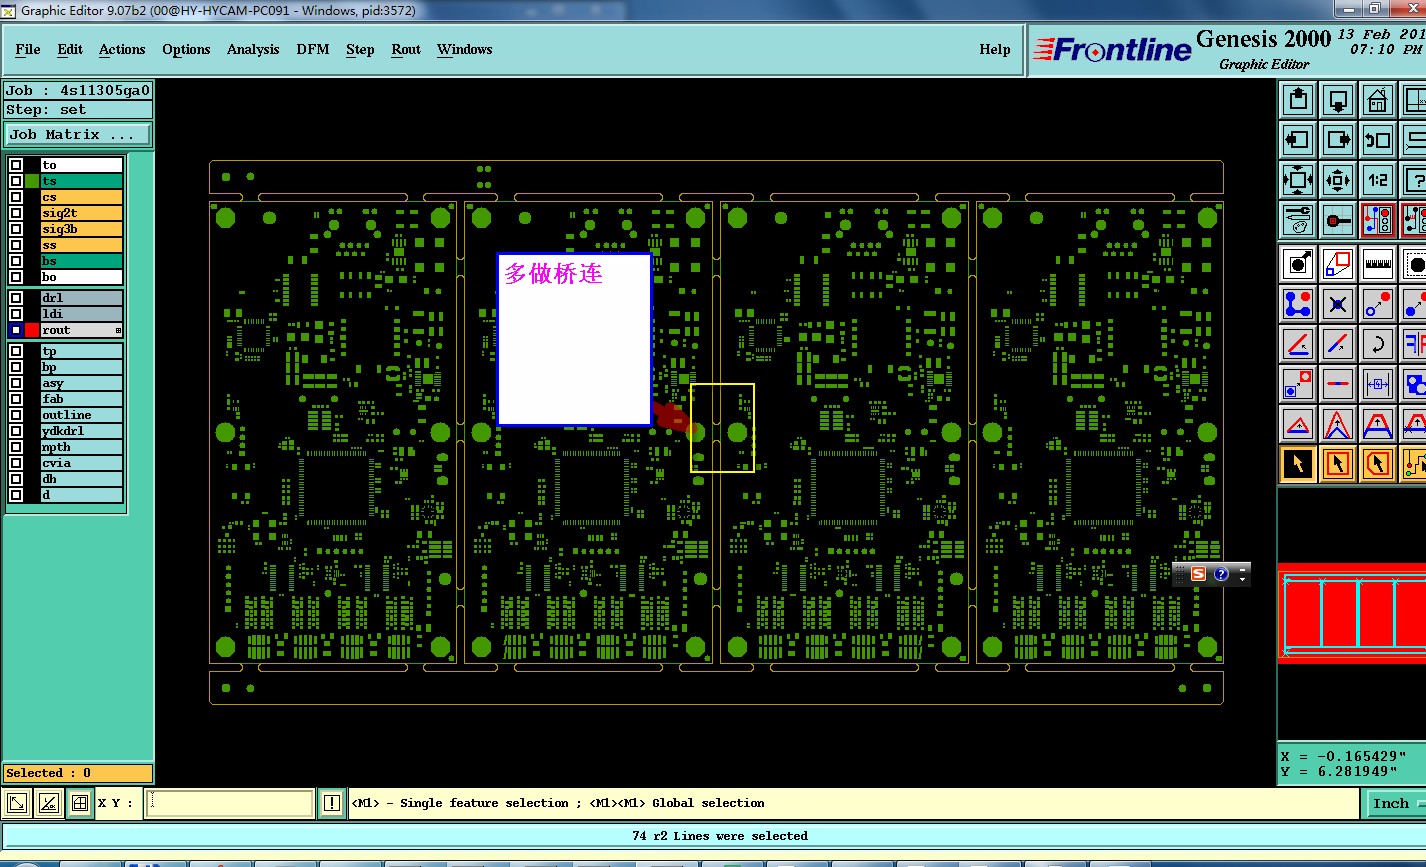Click the grid snap icon beside XY

point(80,803)
